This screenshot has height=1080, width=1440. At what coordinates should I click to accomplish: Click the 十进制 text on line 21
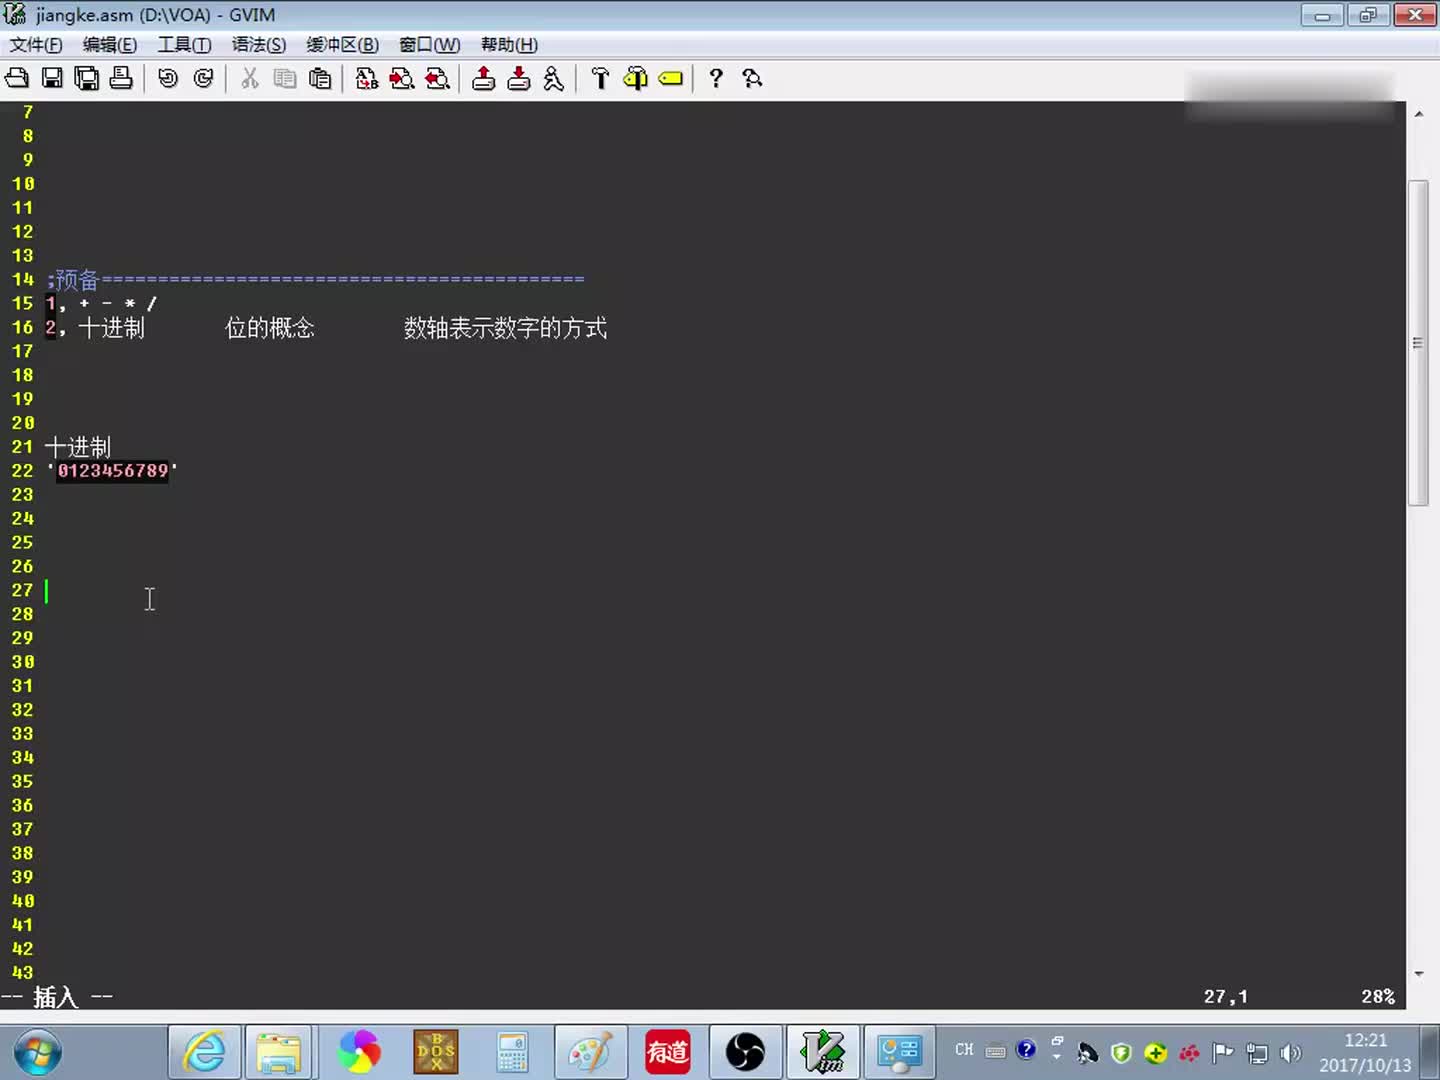[x=78, y=446]
